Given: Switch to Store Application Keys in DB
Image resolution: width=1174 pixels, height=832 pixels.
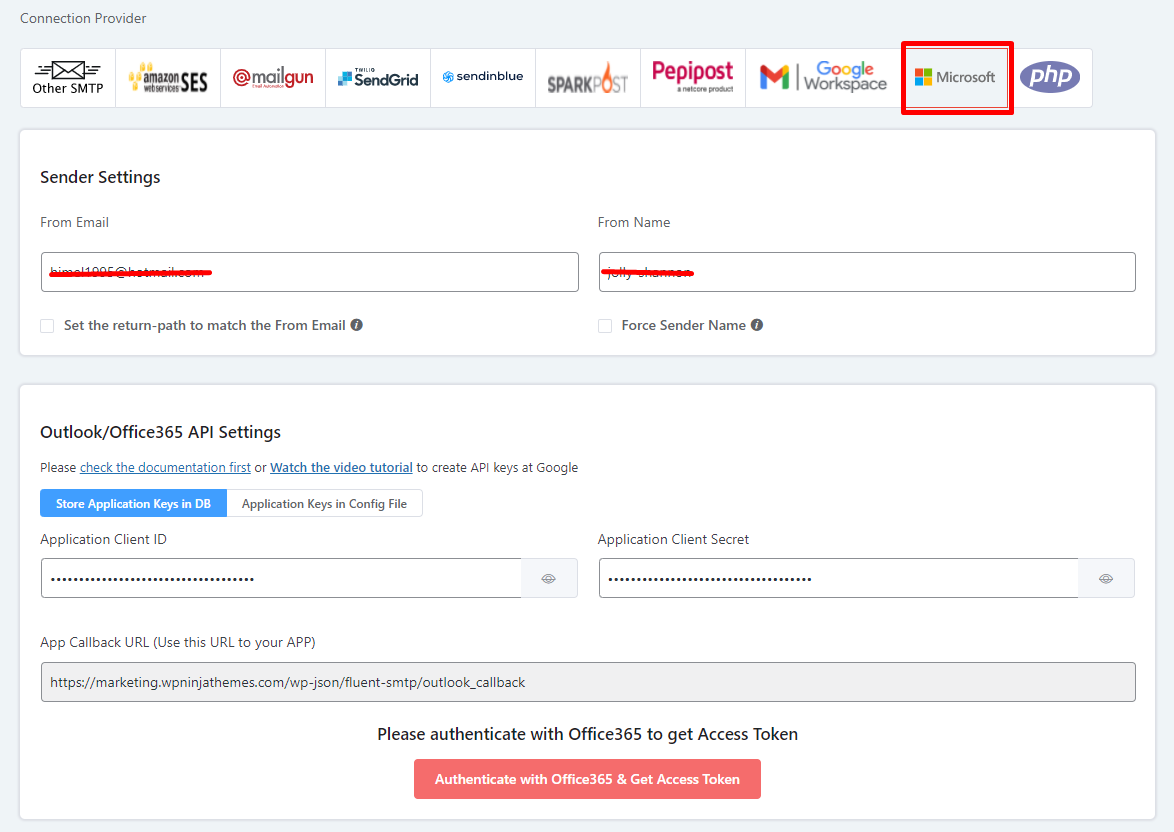Looking at the screenshot, I should pyautogui.click(x=133, y=503).
